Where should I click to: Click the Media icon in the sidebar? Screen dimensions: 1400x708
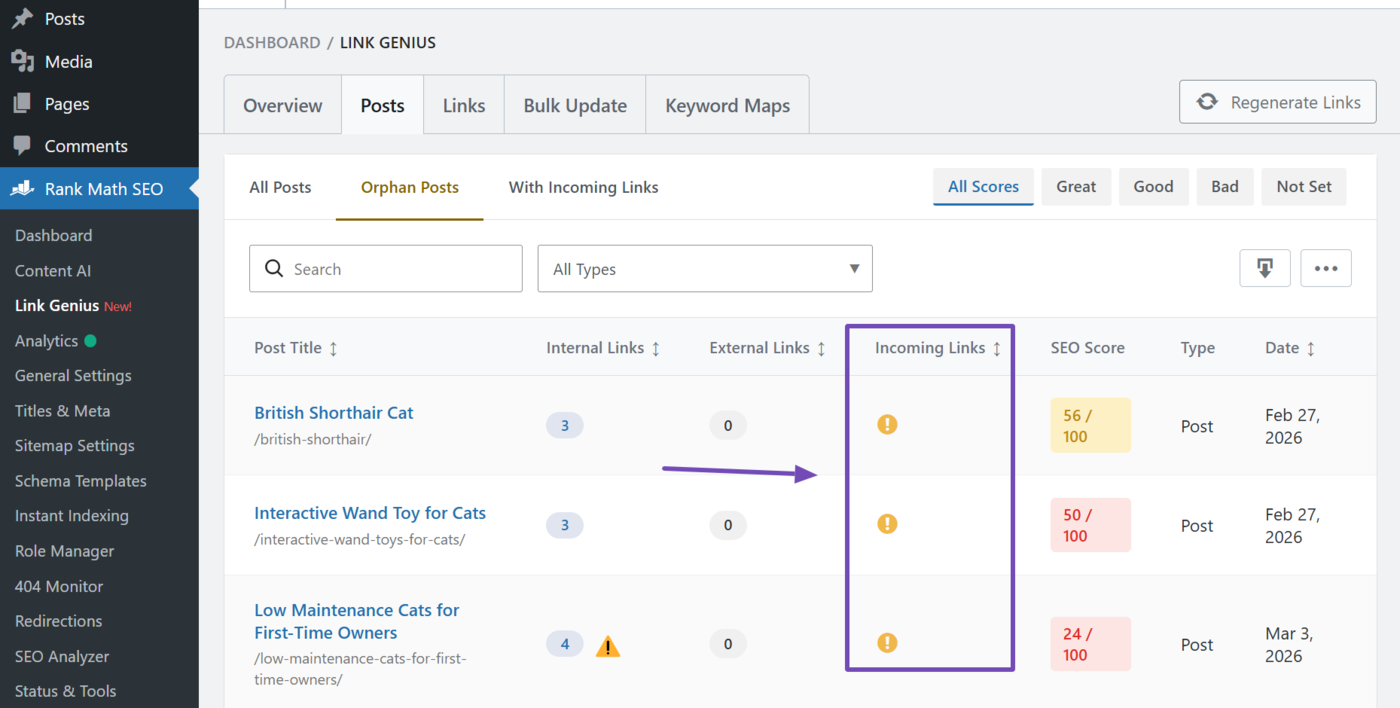point(20,61)
